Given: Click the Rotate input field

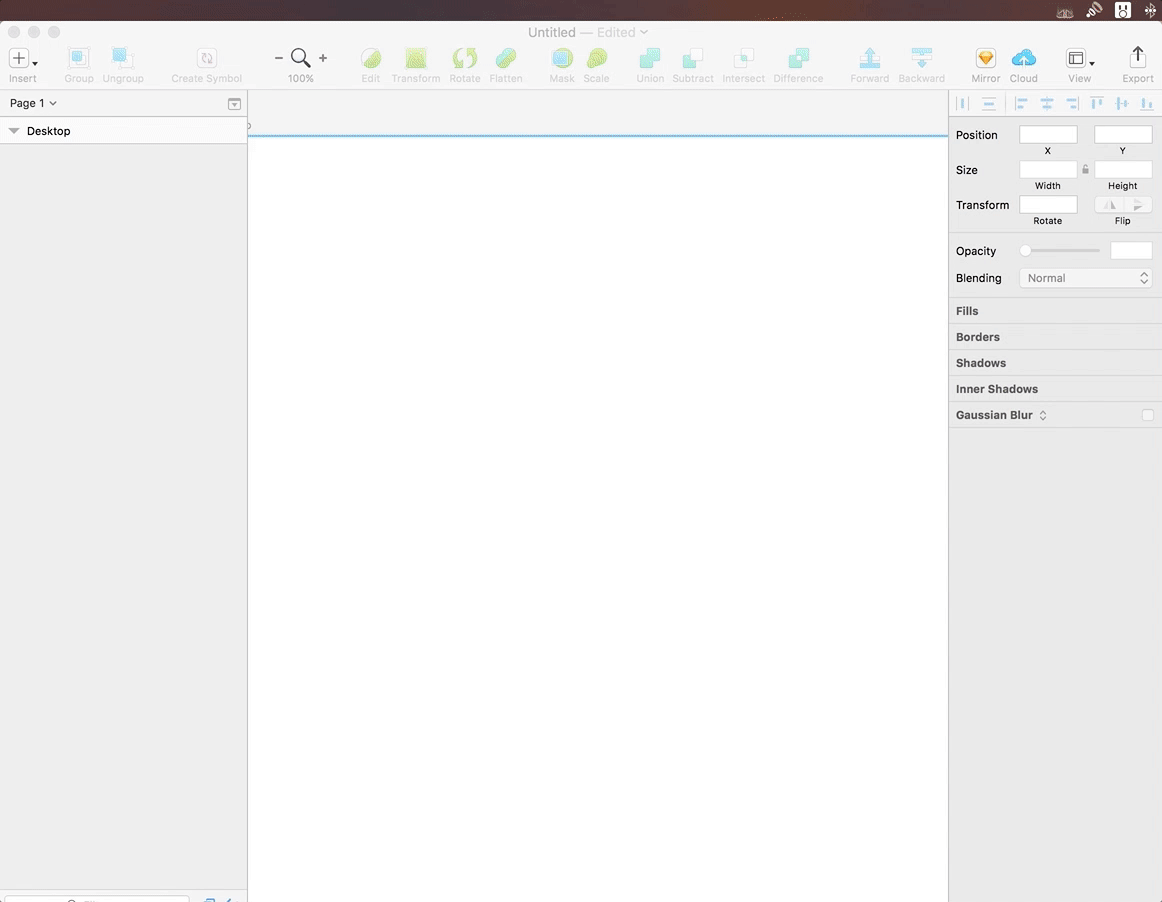Looking at the screenshot, I should click(1048, 205).
